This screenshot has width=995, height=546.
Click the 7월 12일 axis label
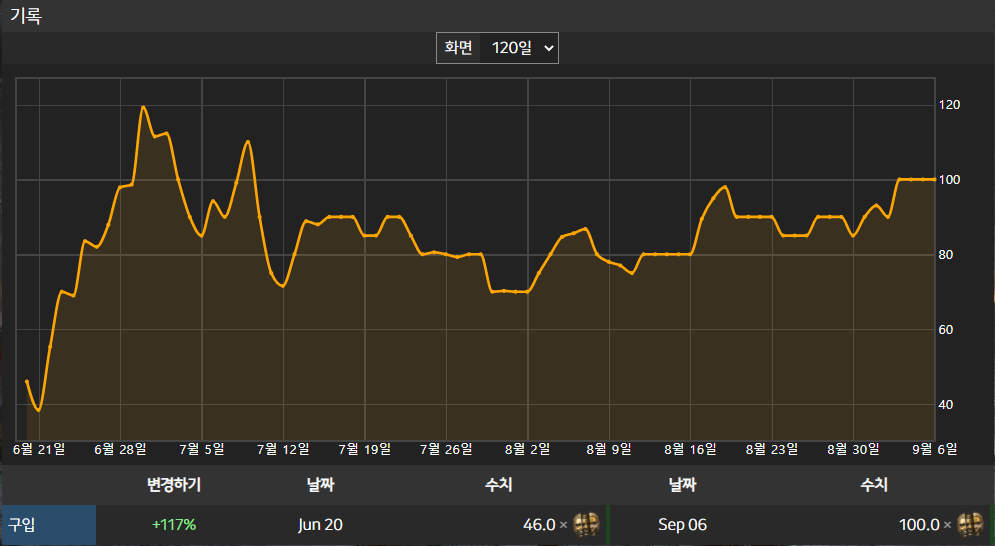click(283, 449)
